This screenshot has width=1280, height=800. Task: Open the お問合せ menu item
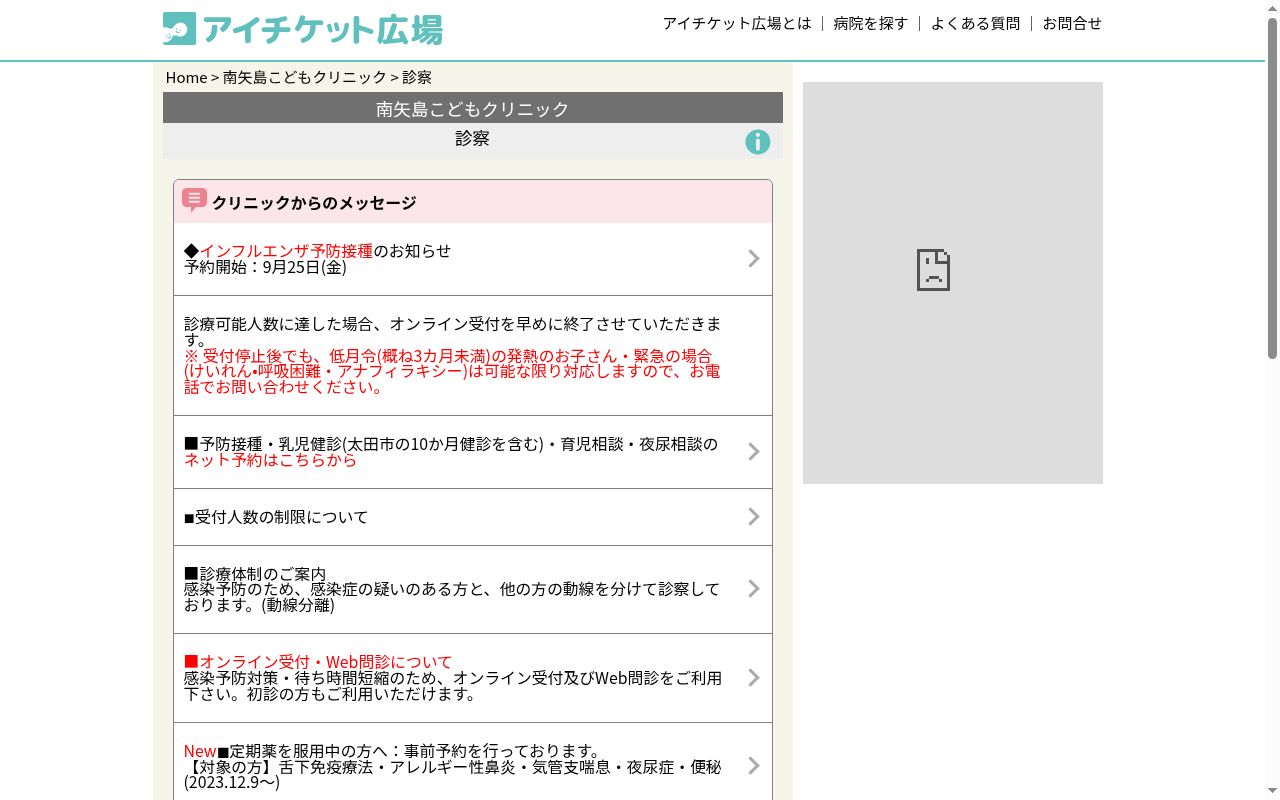[1072, 23]
